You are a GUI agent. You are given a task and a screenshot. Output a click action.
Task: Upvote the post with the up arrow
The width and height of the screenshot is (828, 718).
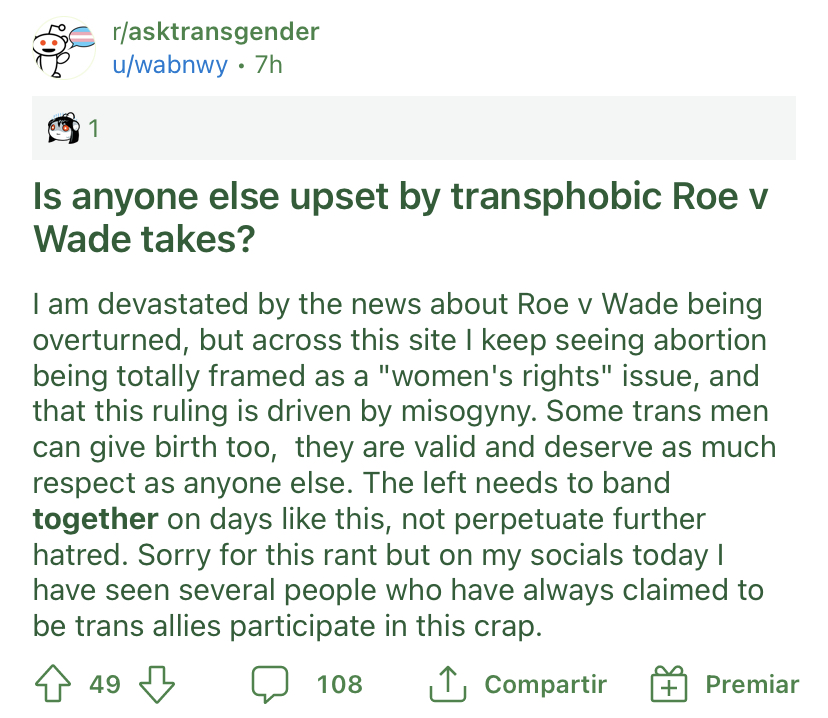53,684
